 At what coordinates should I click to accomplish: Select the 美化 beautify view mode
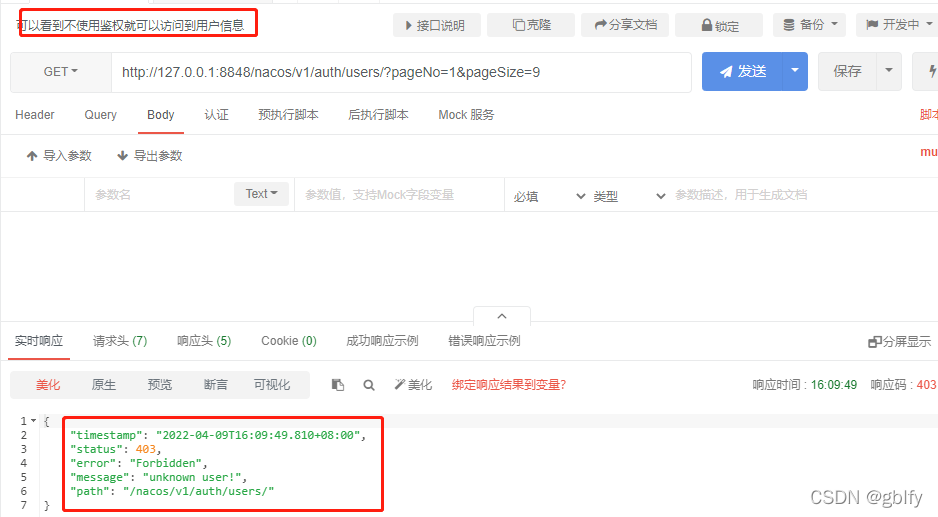(48, 385)
